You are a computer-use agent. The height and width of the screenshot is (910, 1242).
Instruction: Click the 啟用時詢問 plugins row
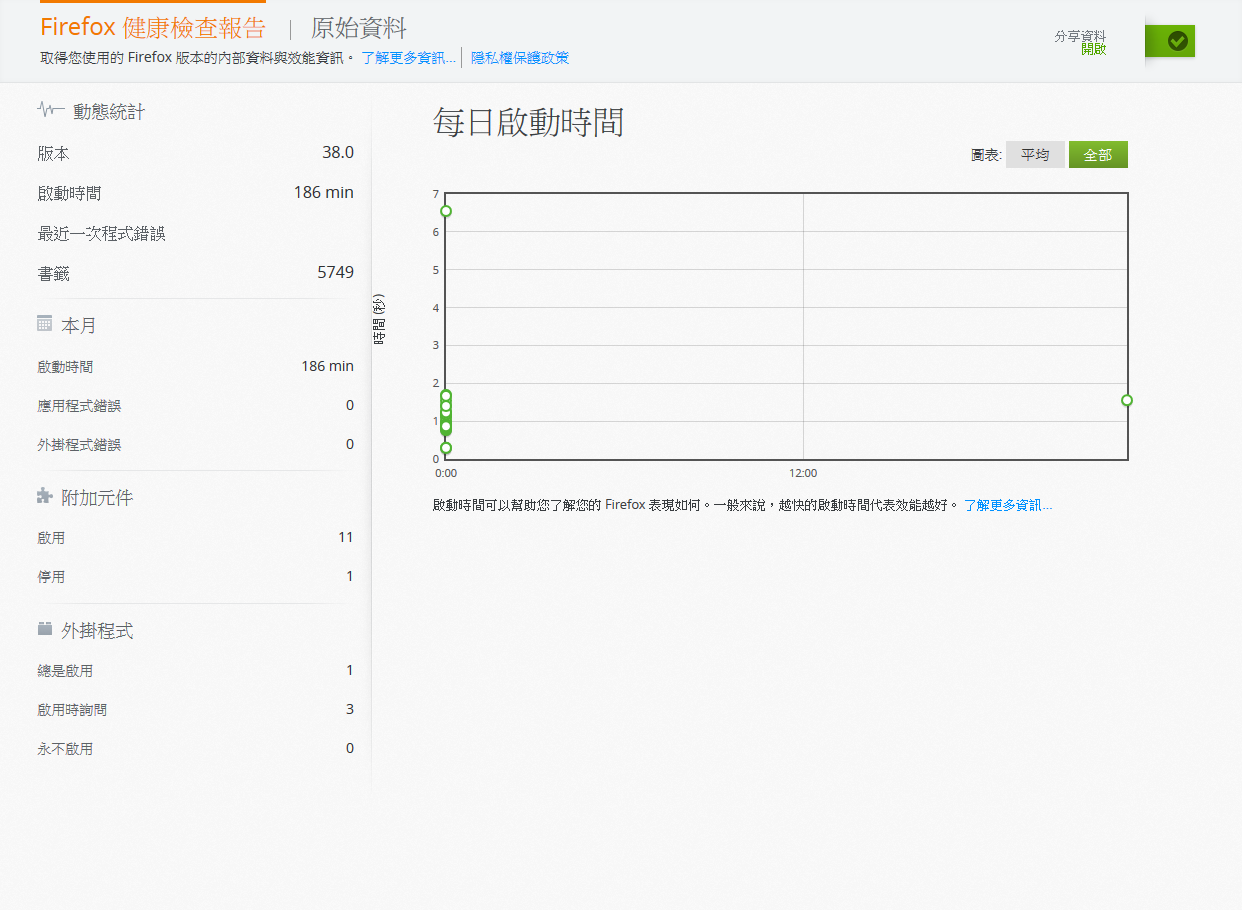point(195,710)
